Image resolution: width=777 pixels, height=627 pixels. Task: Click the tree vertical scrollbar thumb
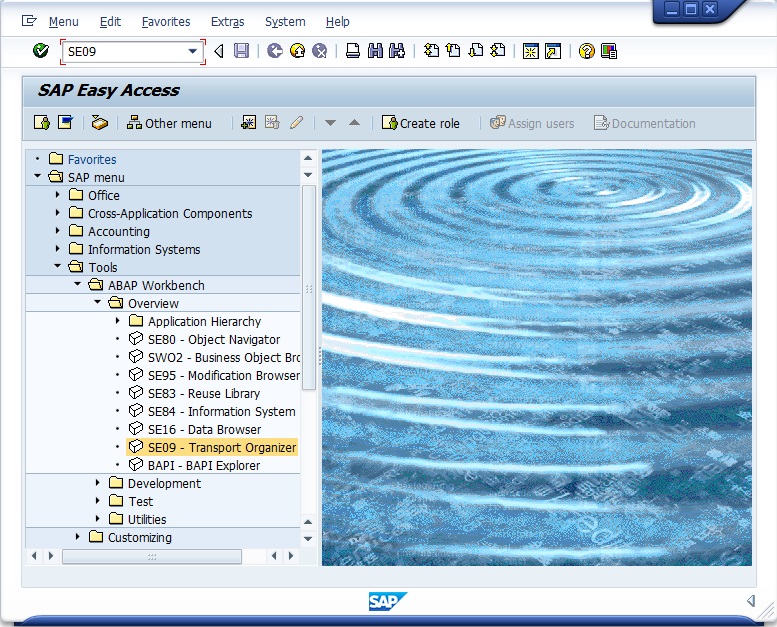tap(308, 288)
